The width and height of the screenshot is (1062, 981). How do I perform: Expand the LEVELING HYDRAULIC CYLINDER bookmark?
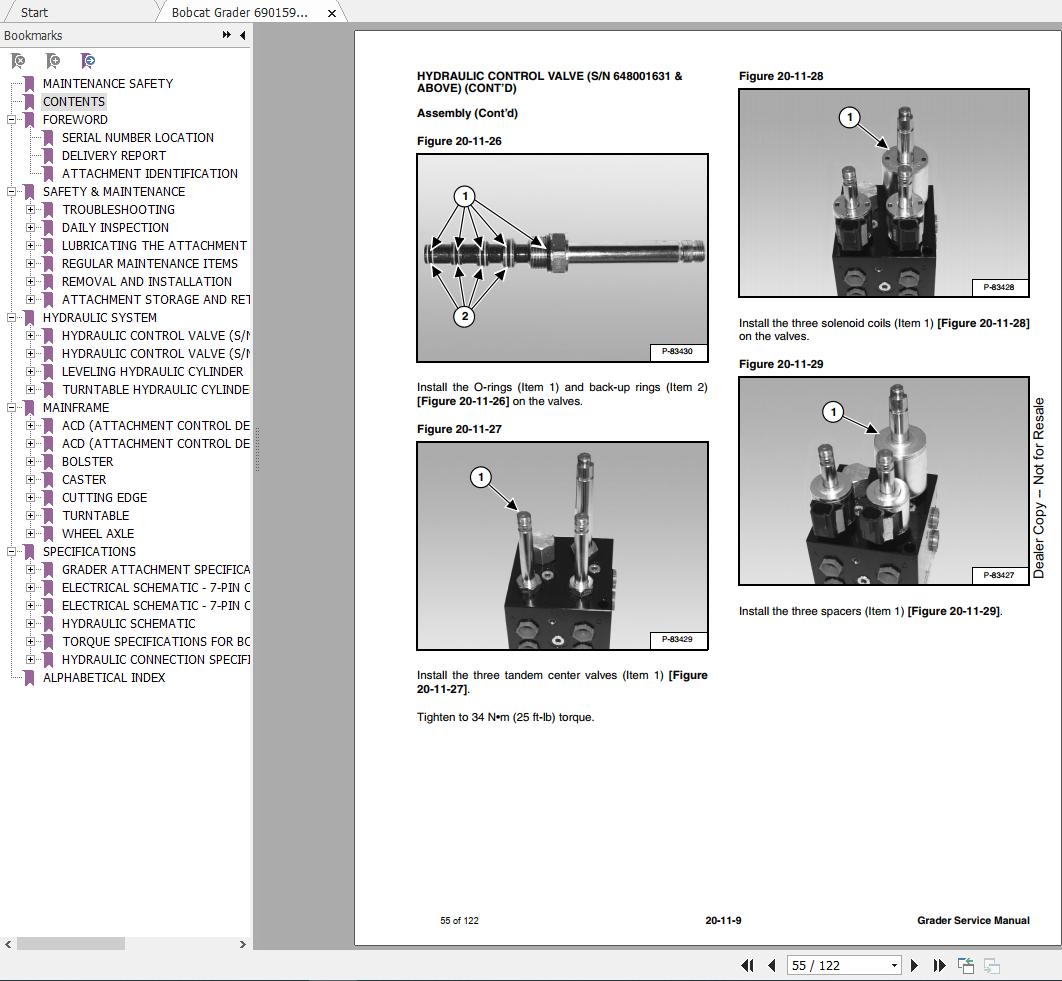(30, 372)
